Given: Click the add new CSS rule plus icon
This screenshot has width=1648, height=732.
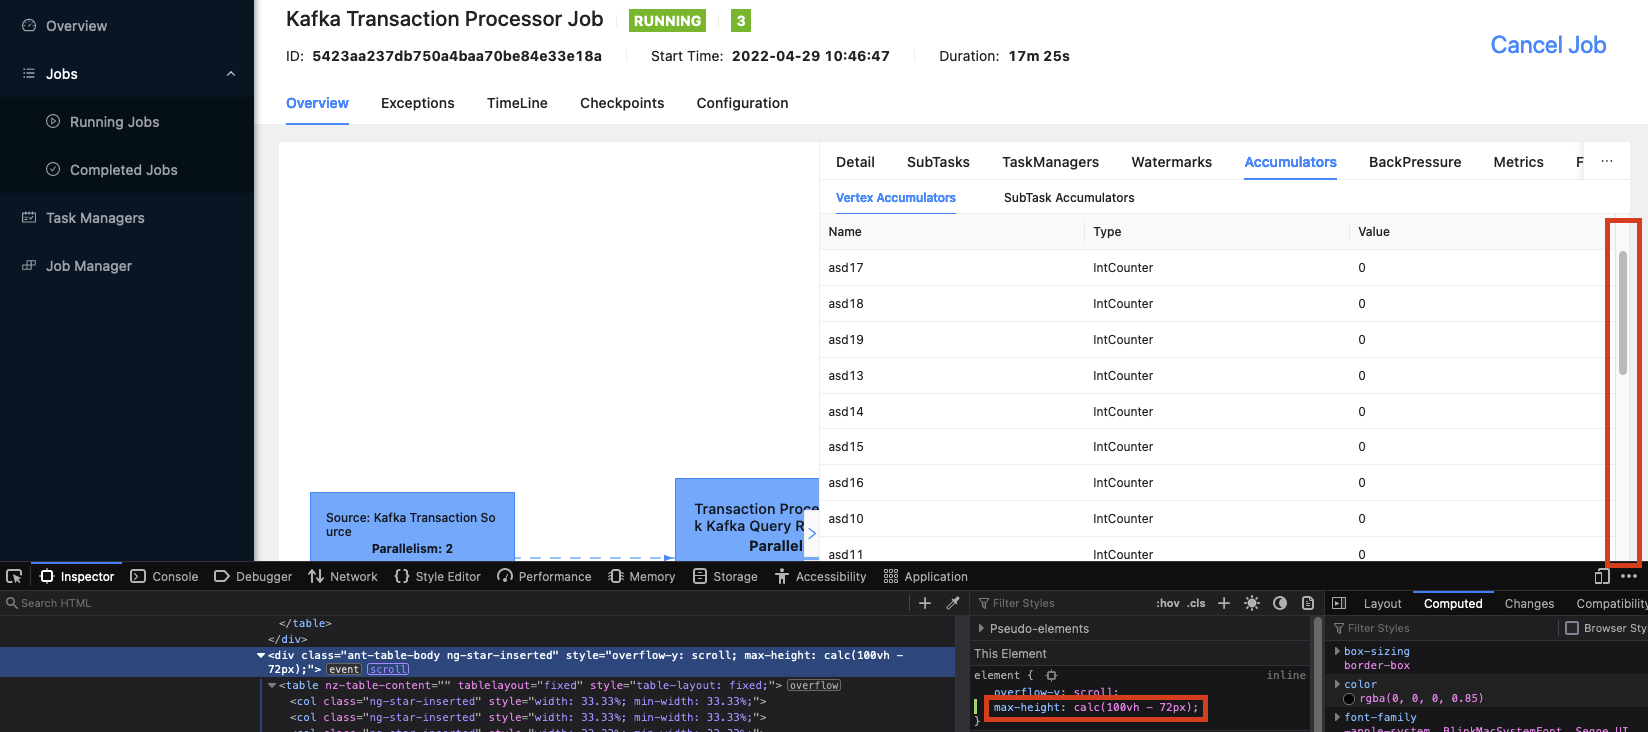Looking at the screenshot, I should pyautogui.click(x=1223, y=603).
